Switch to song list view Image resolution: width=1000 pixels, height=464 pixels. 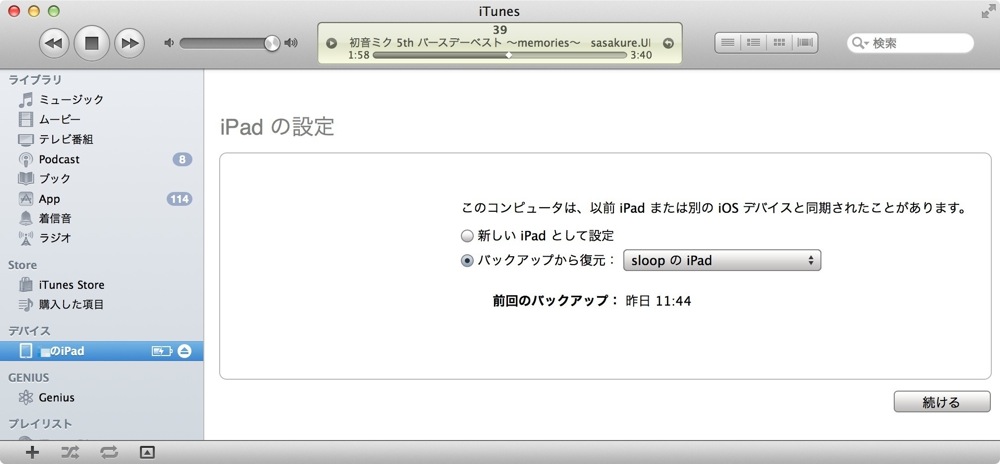coord(728,43)
